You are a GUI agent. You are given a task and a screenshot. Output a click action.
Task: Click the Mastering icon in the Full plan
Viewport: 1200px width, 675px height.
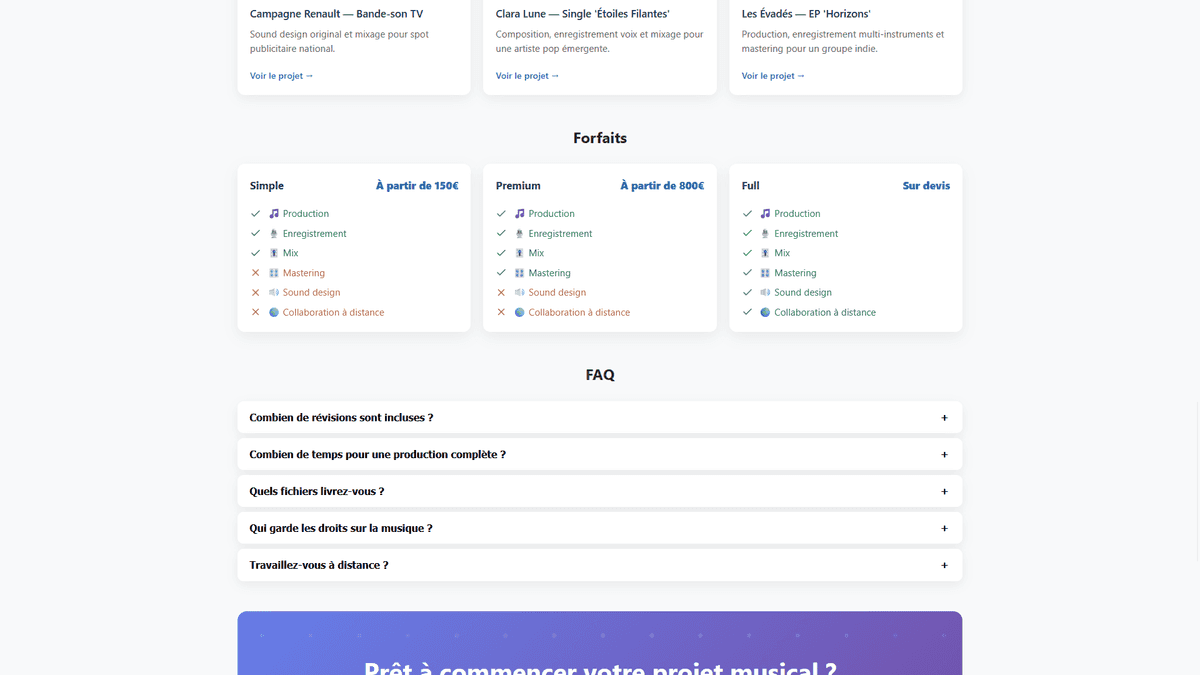(765, 273)
